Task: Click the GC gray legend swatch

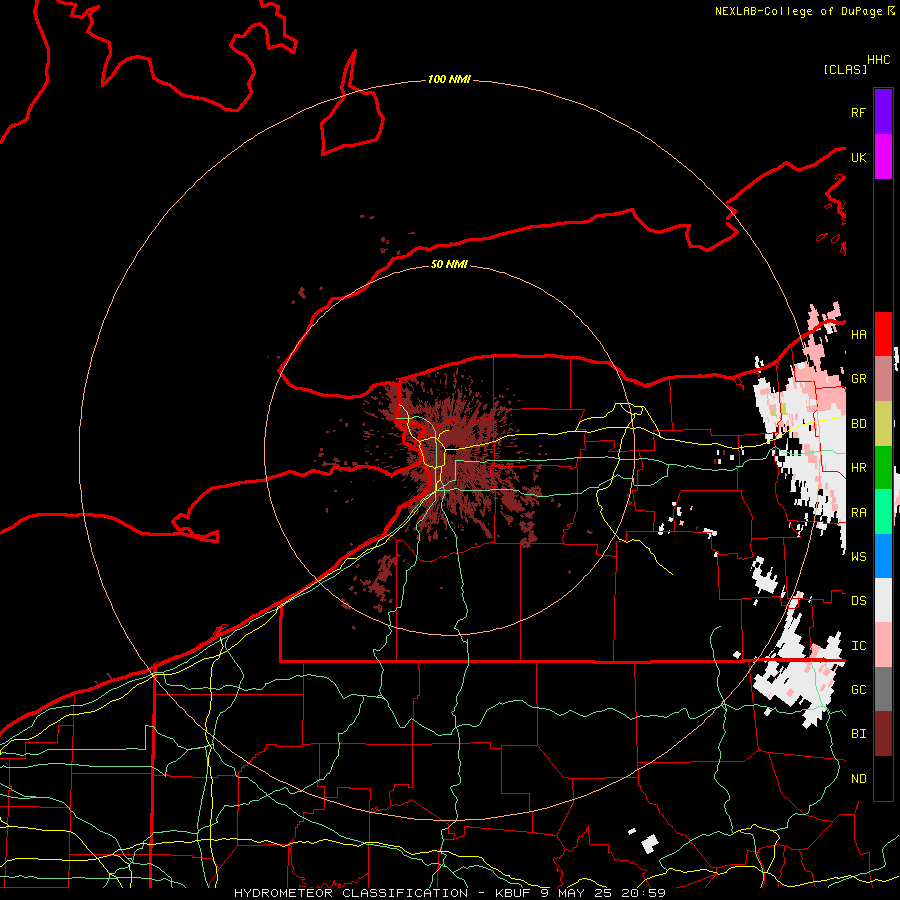Action: (x=883, y=689)
